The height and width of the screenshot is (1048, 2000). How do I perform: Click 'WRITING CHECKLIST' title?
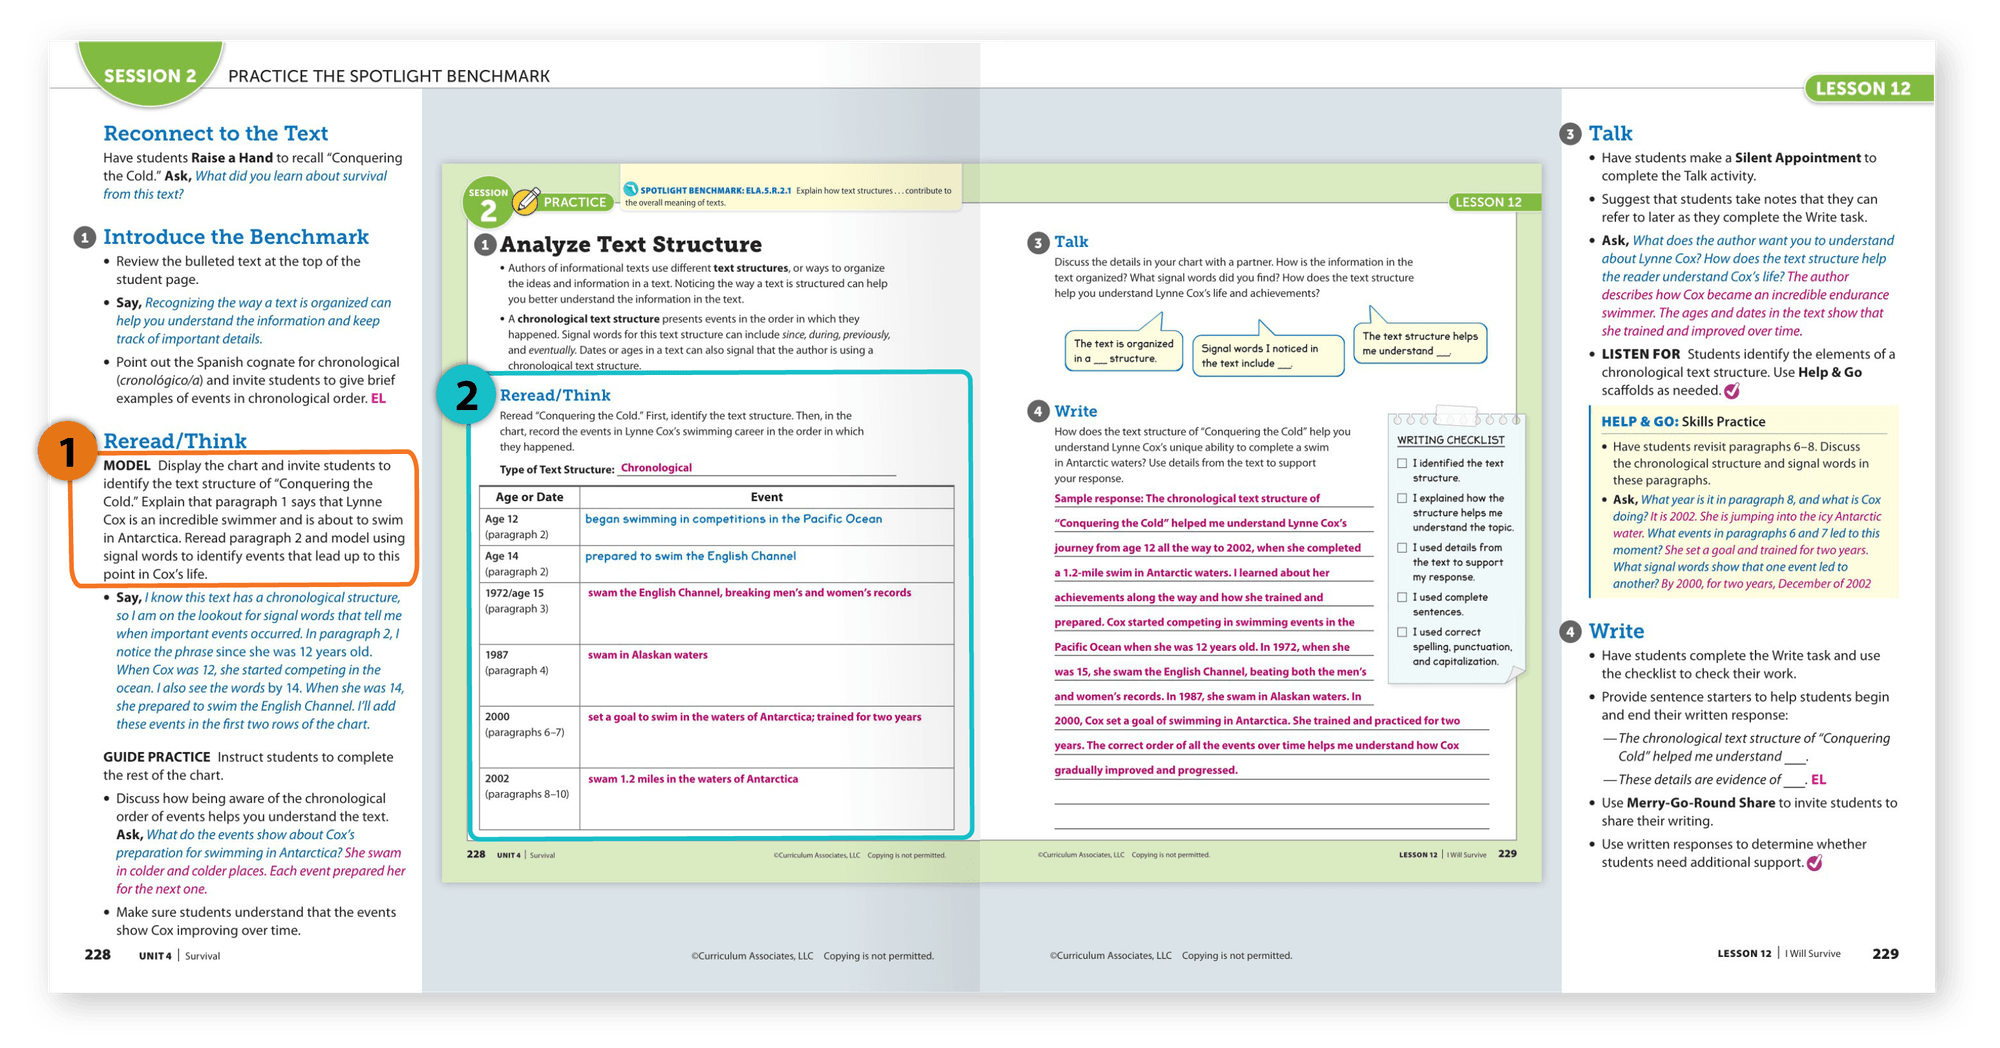point(1450,440)
